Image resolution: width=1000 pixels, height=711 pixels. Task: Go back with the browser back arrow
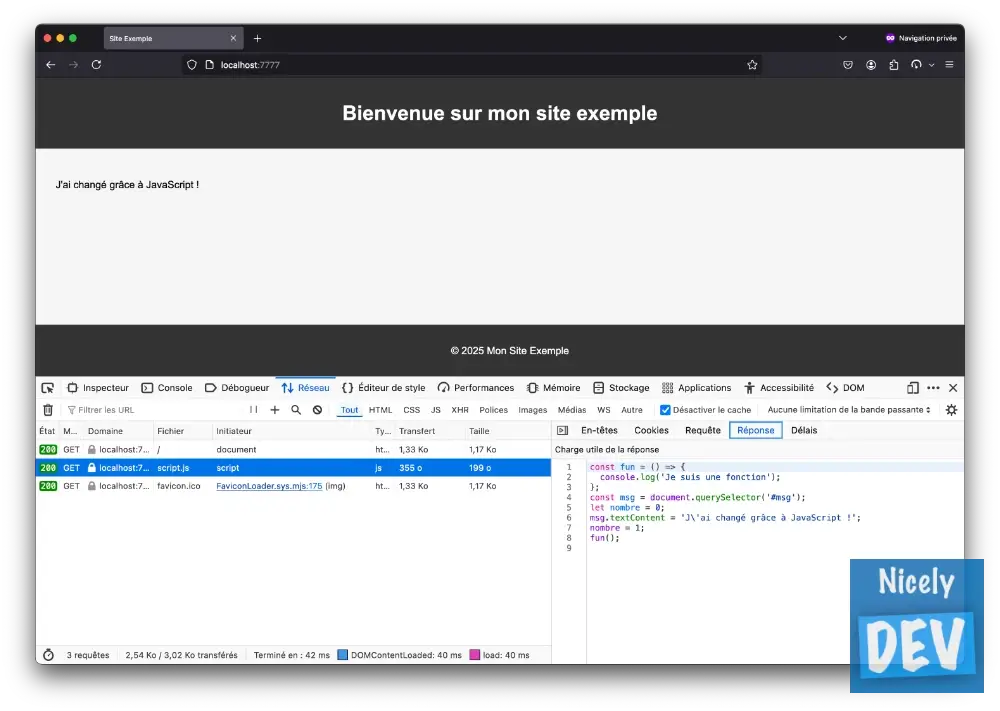50,64
